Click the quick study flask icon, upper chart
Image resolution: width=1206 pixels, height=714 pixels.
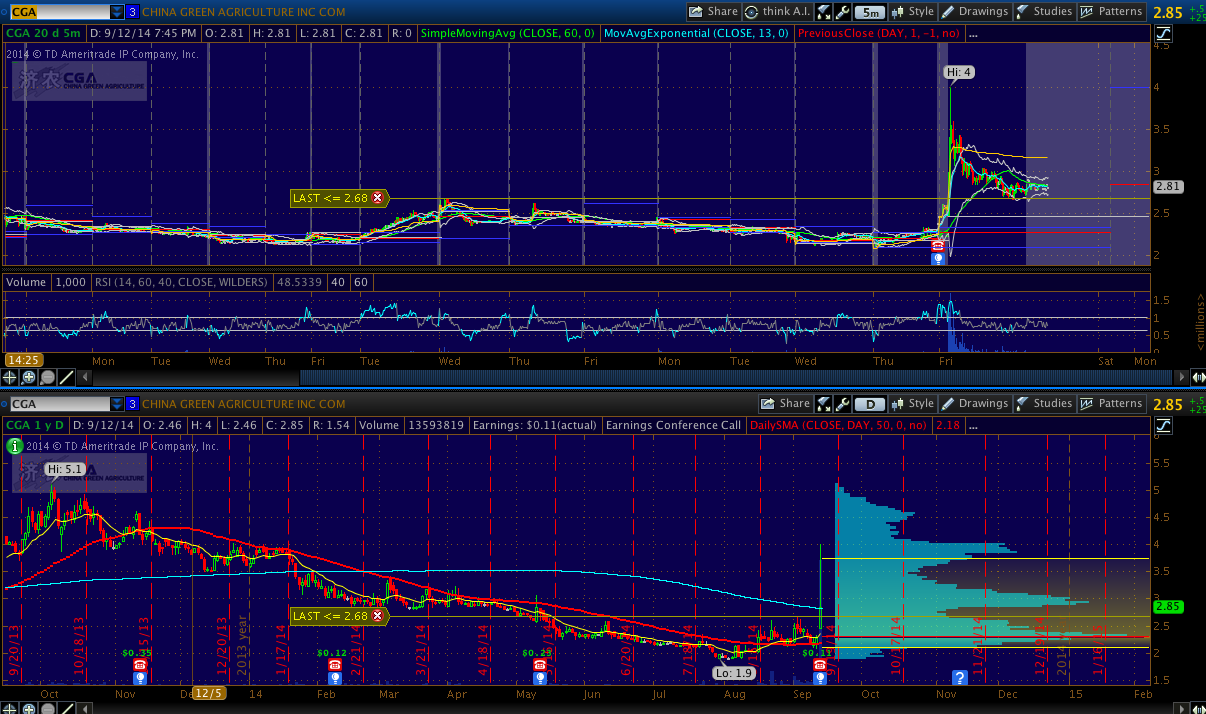pos(823,12)
